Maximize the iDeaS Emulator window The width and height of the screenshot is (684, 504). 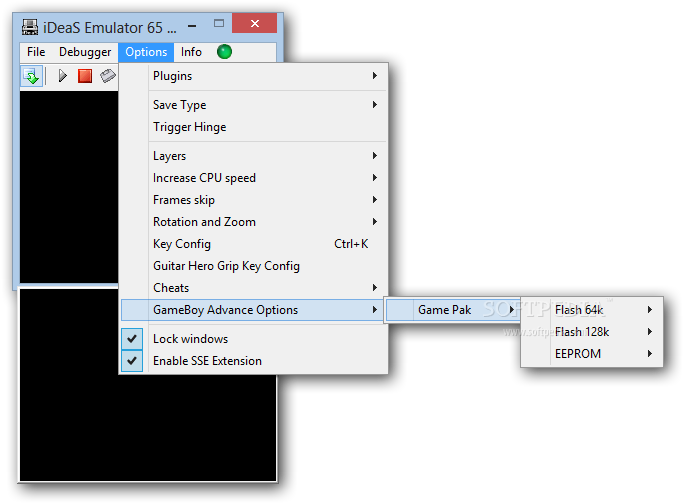pos(219,24)
